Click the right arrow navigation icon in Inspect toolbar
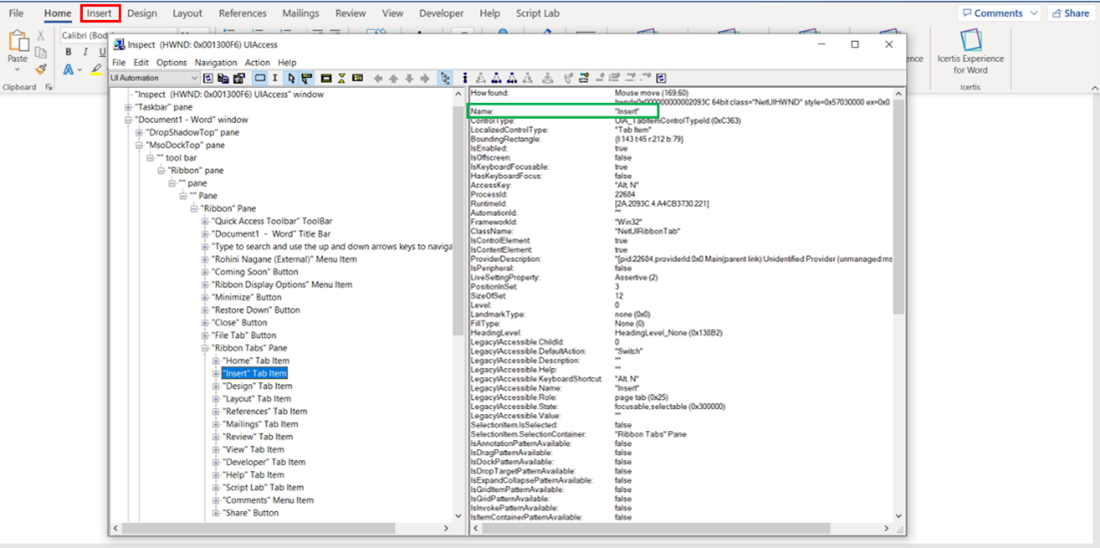The height and width of the screenshot is (548, 1100). (424, 78)
